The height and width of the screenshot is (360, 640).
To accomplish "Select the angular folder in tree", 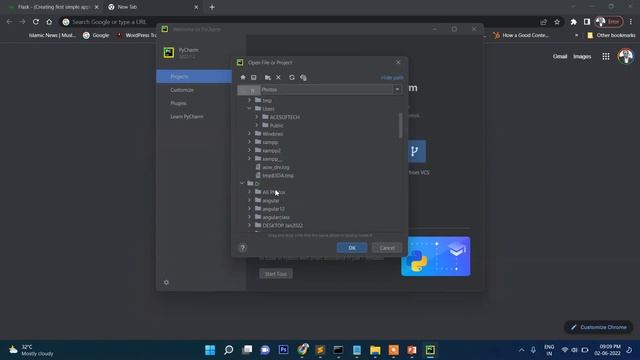I will [271, 200].
